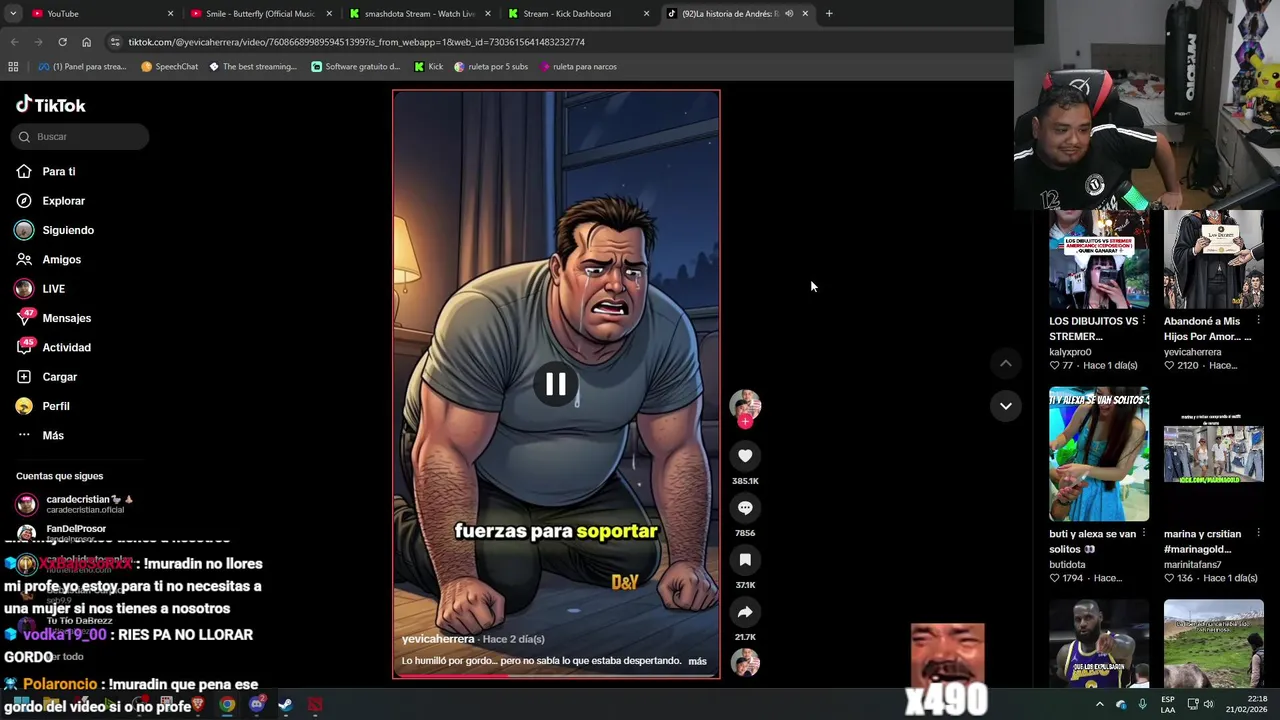Screen dimensions: 1280x720
Task: Like the video with heart icon
Action: coord(745,456)
